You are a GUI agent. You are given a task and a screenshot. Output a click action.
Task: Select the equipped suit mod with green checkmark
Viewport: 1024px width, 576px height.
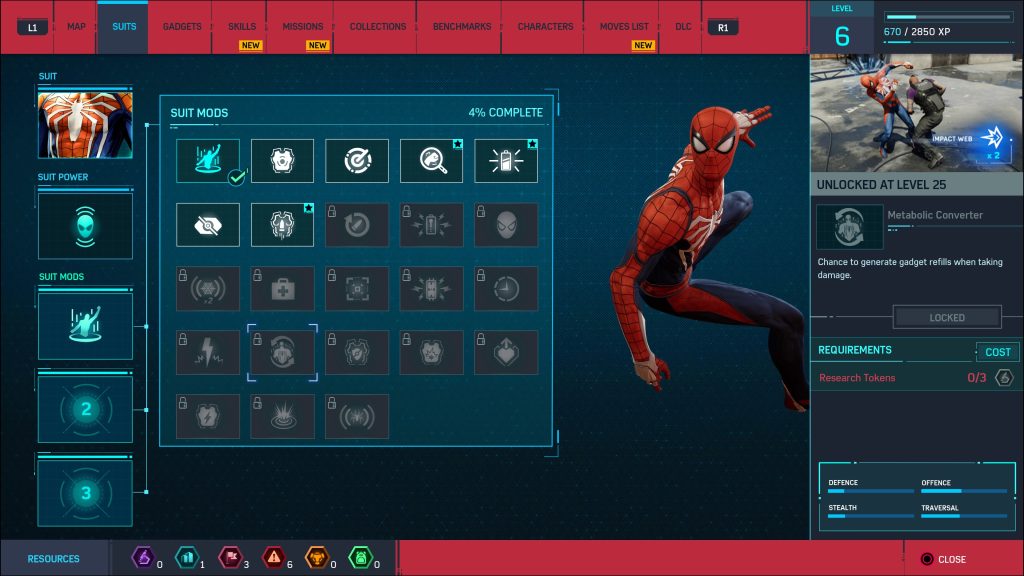(207, 160)
